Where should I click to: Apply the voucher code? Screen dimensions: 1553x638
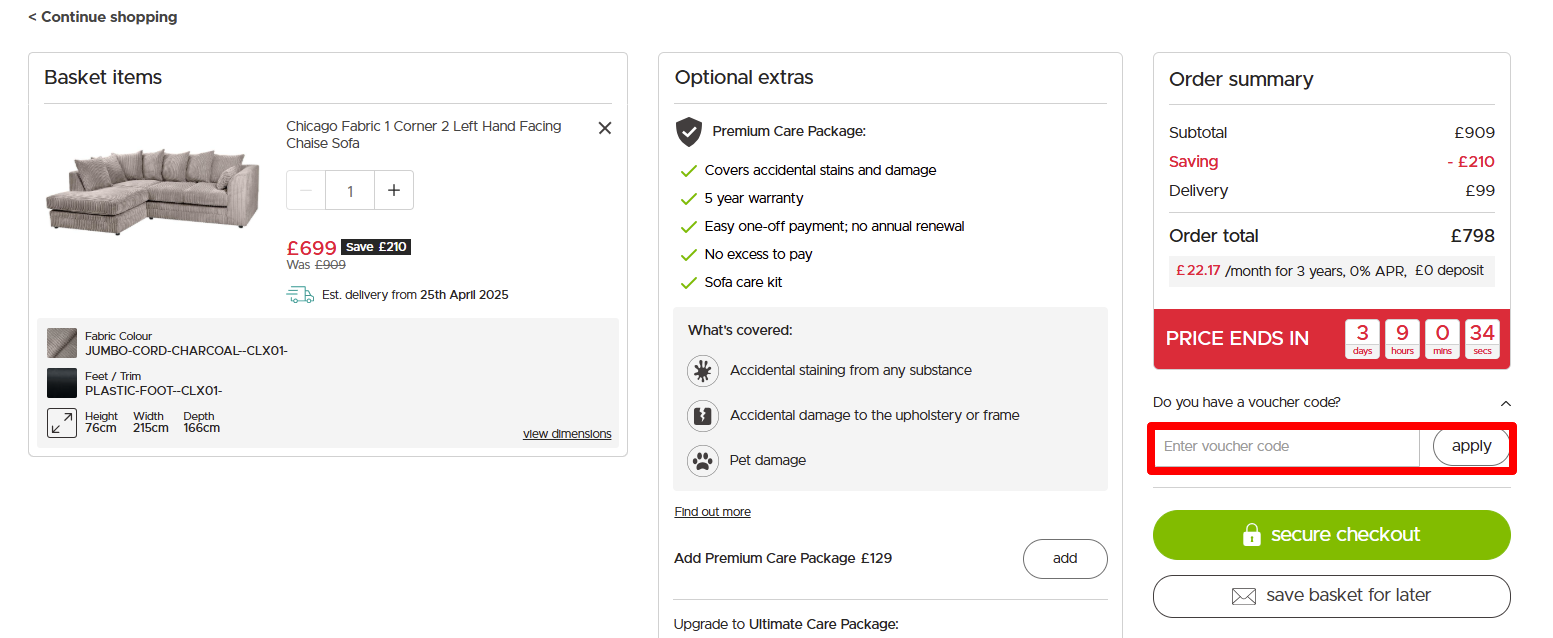pyautogui.click(x=1471, y=446)
